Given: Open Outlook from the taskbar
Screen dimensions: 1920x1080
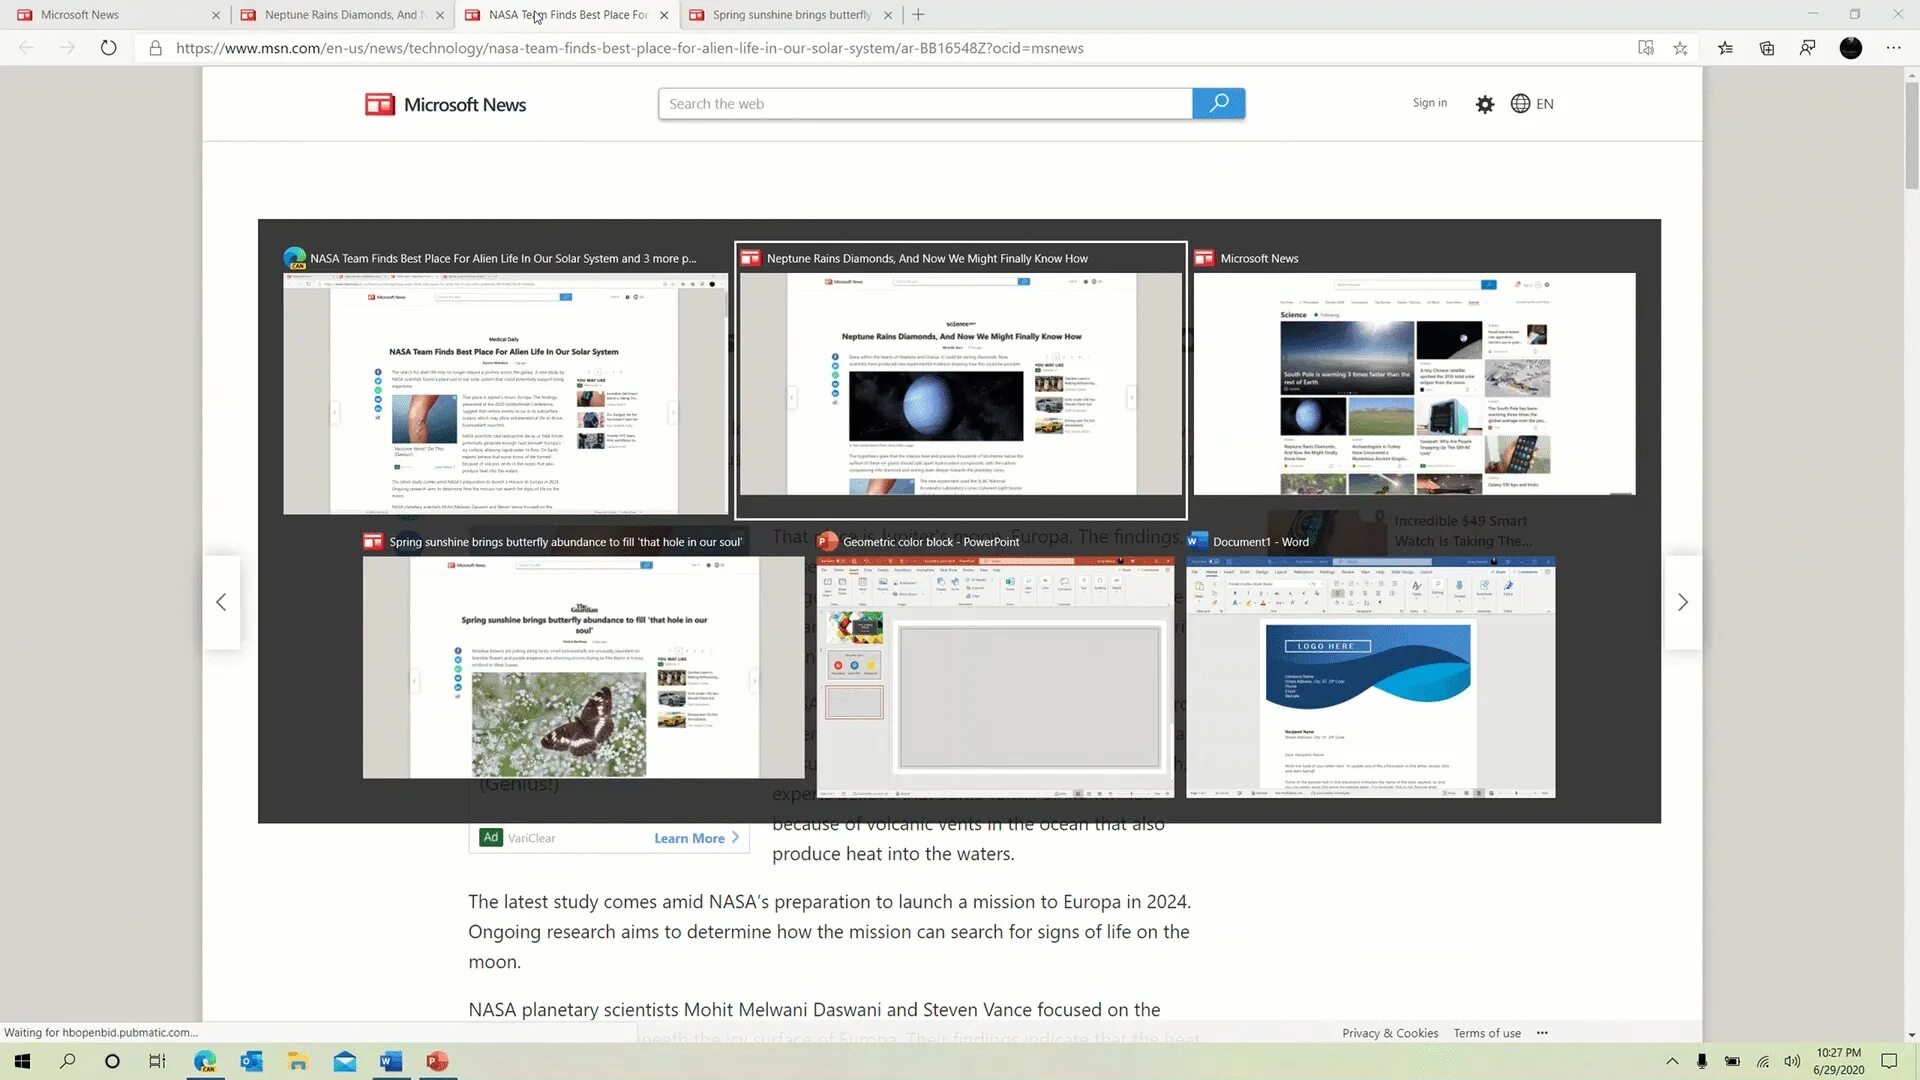Looking at the screenshot, I should click(x=251, y=1061).
